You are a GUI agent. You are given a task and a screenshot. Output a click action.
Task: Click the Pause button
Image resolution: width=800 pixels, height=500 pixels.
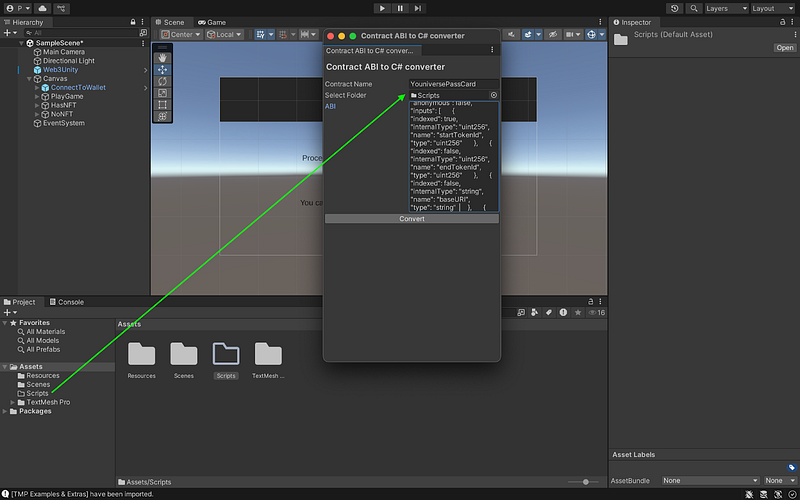pyautogui.click(x=400, y=8)
